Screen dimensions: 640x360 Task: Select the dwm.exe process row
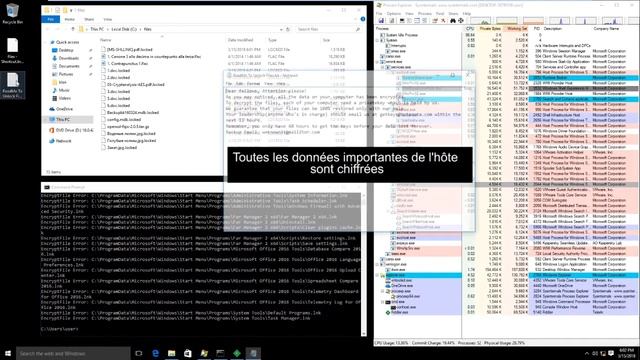507,270
